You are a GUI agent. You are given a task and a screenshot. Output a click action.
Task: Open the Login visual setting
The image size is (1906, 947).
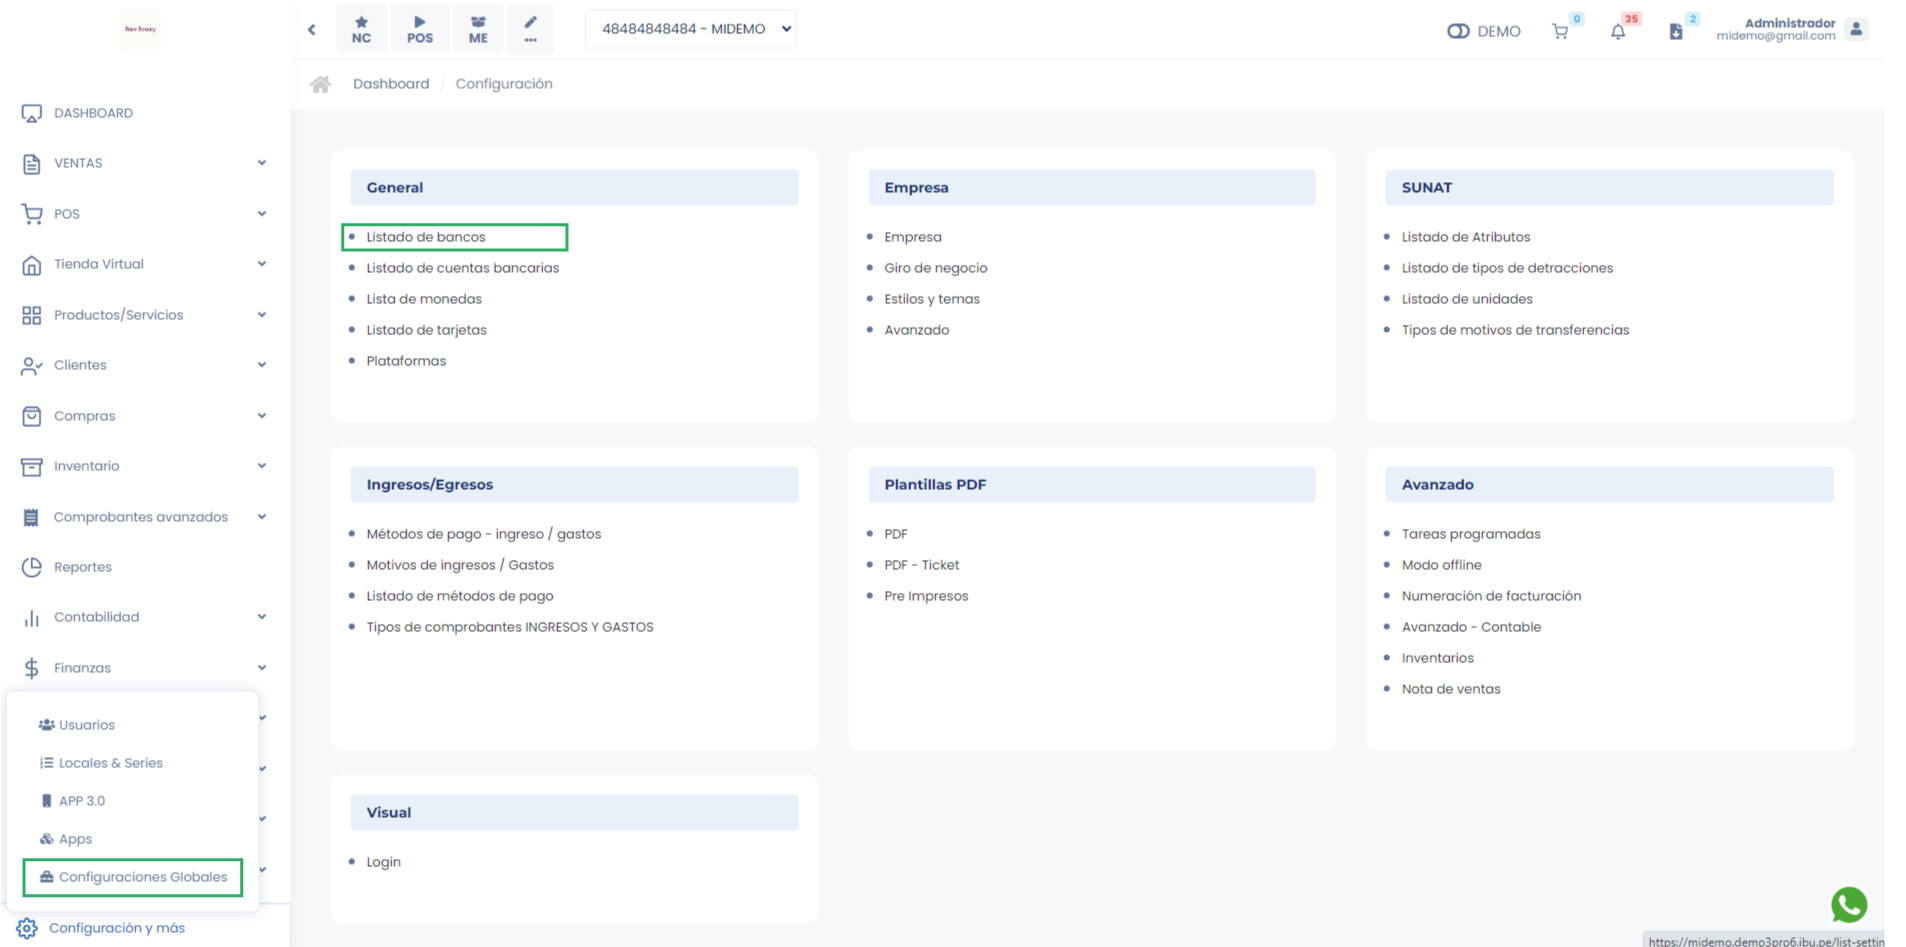click(x=384, y=862)
